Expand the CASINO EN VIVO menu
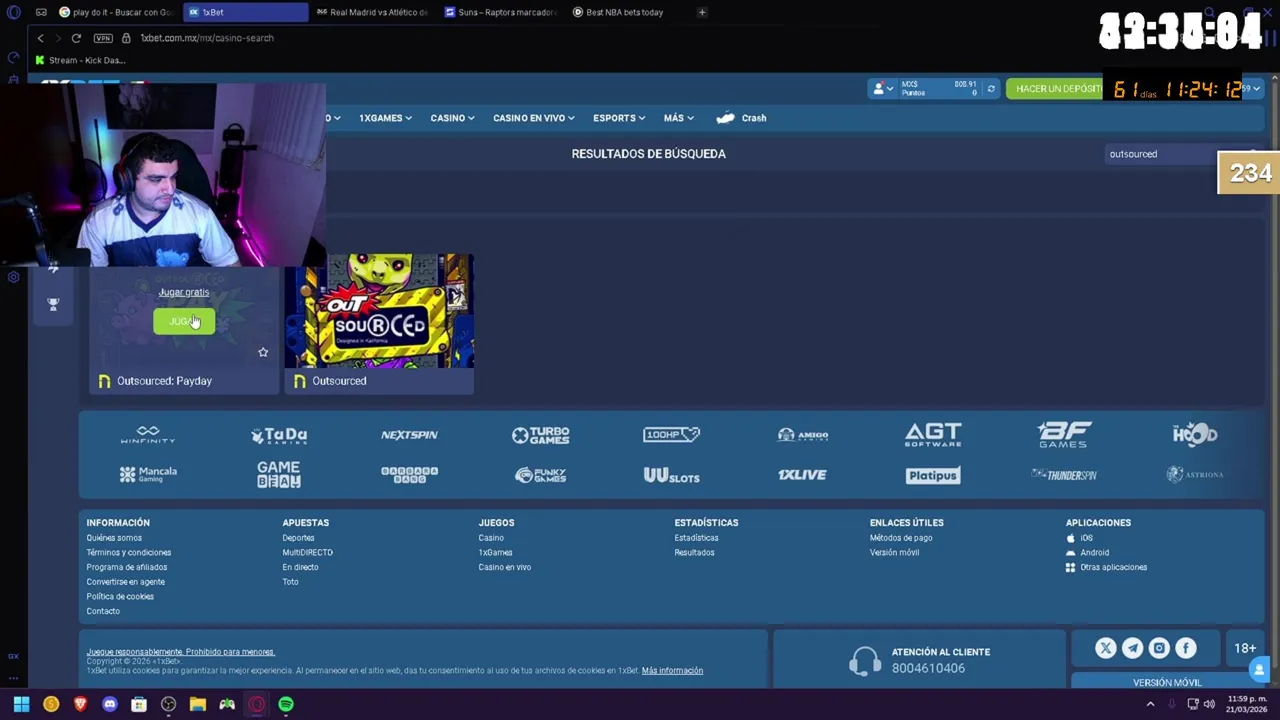Viewport: 1280px width, 720px height. pos(533,118)
